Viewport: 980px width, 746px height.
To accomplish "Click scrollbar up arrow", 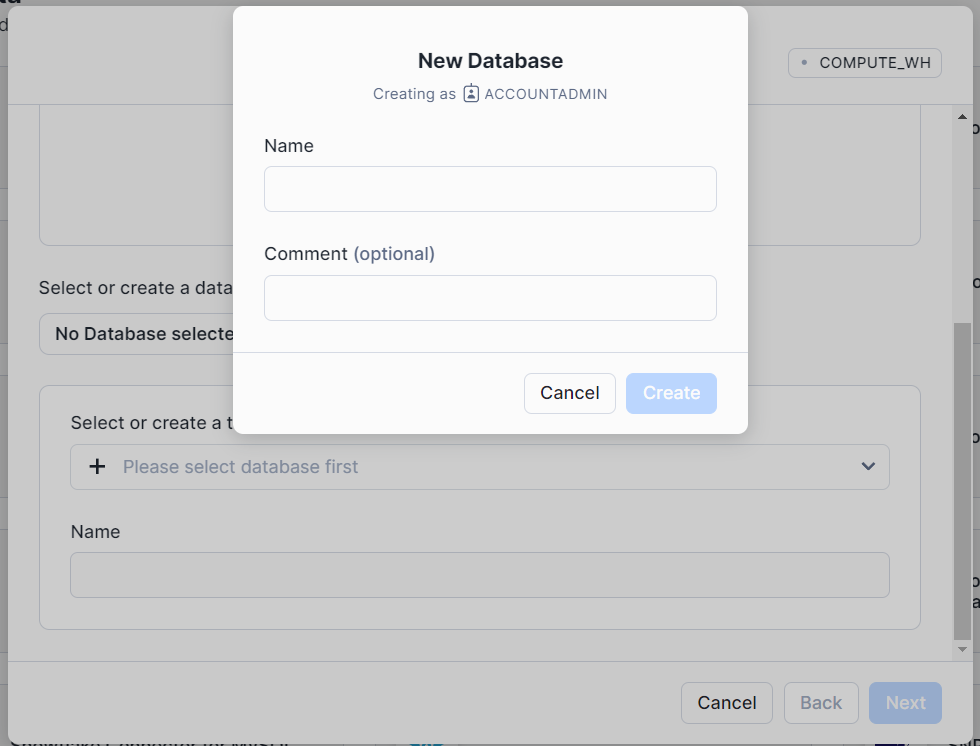I will 962,117.
